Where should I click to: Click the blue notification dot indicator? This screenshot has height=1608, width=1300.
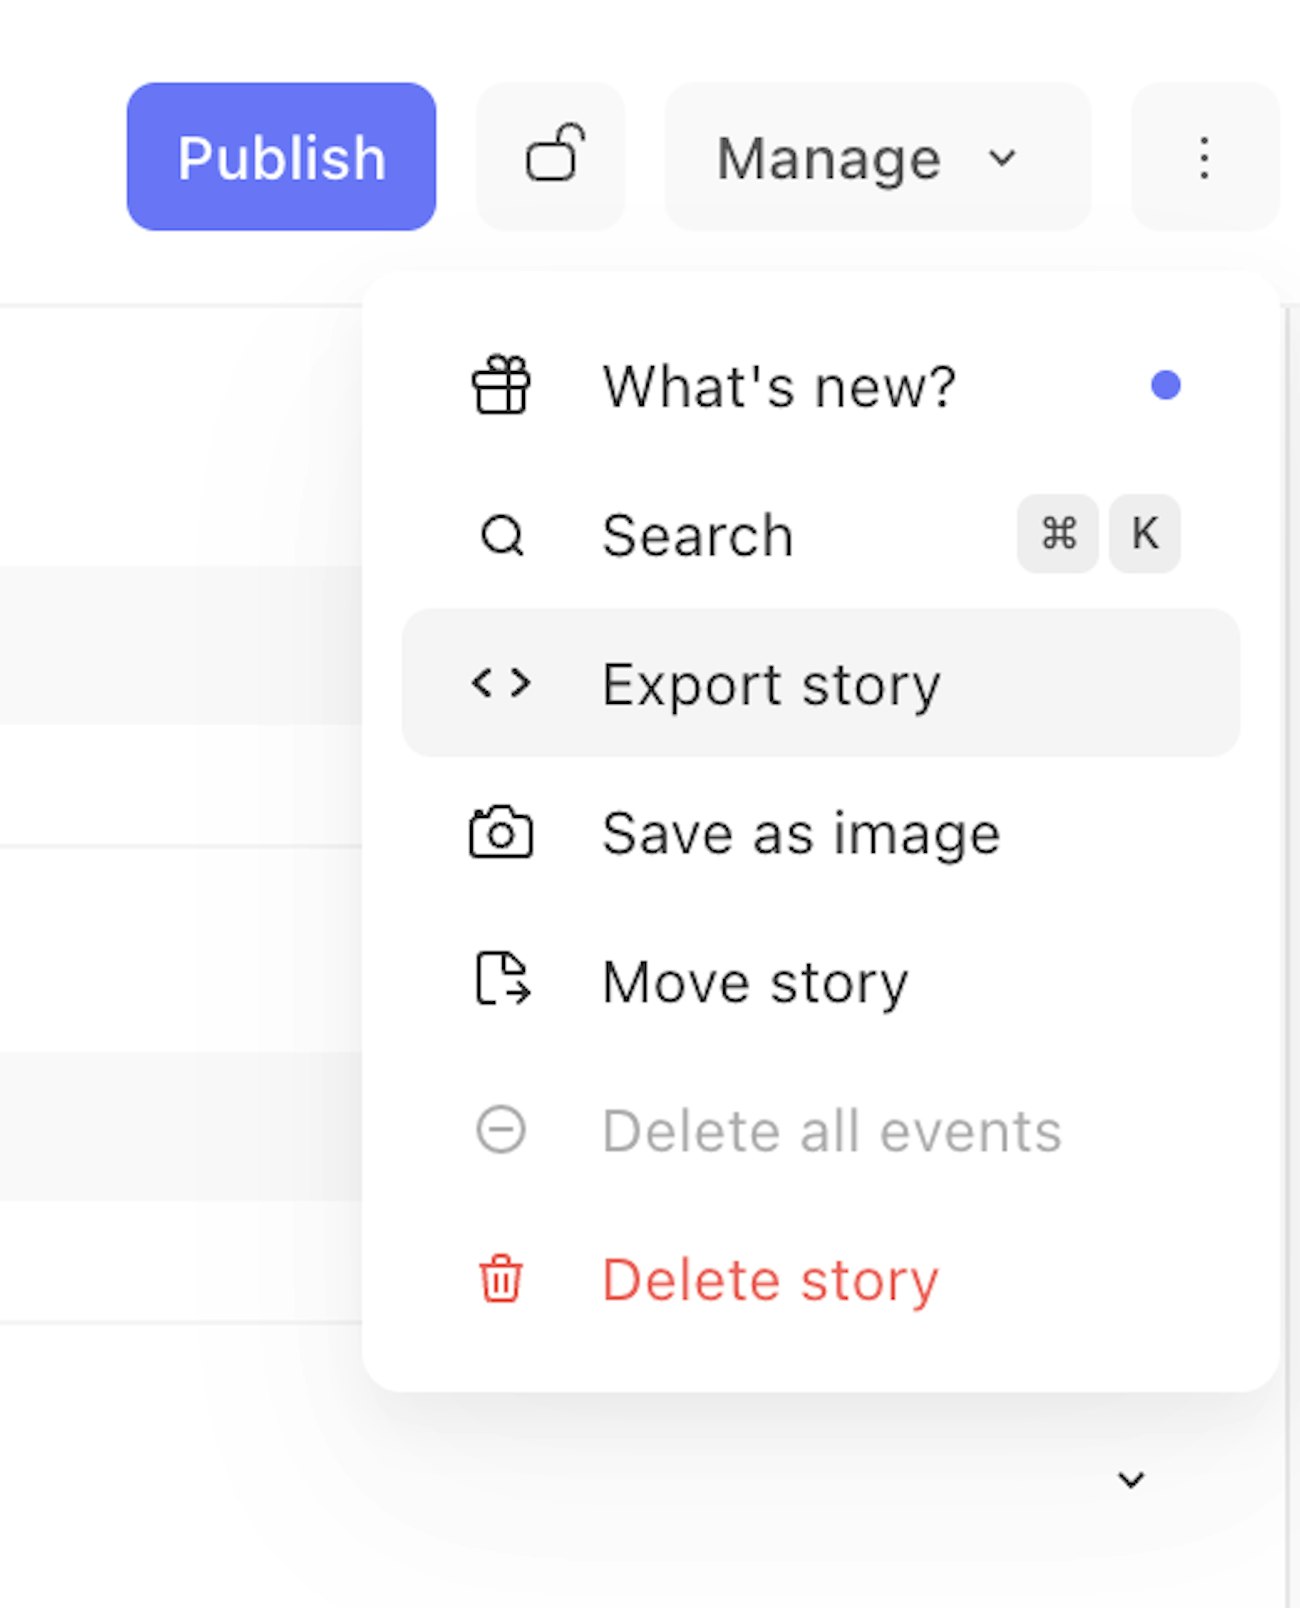click(1165, 385)
